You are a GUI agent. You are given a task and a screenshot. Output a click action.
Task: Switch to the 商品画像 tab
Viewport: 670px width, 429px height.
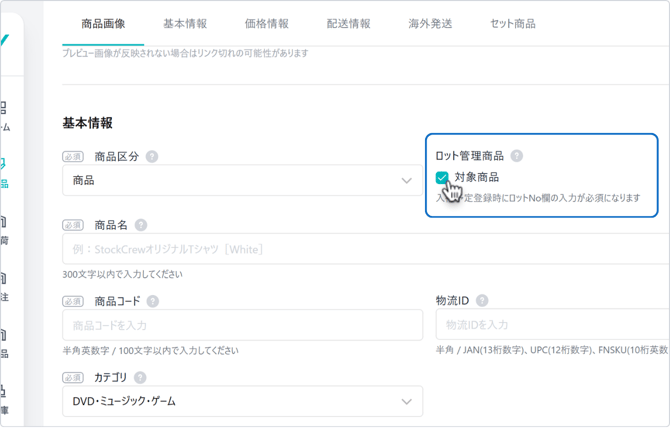point(103,24)
